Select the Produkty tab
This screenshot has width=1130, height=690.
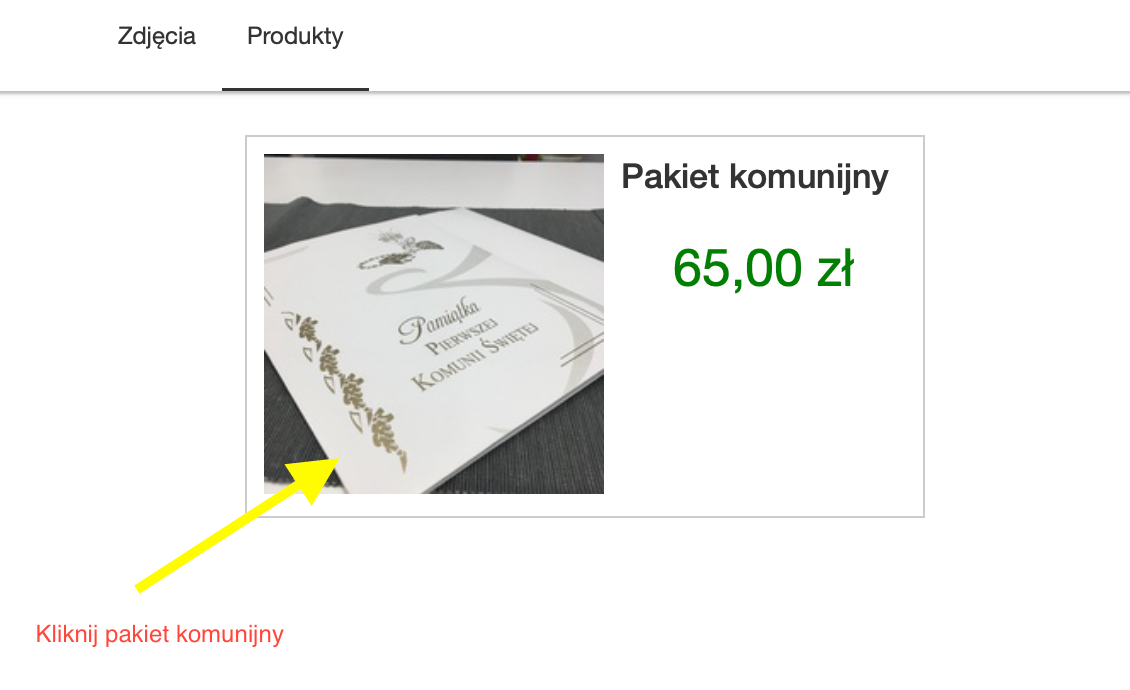[x=295, y=36]
